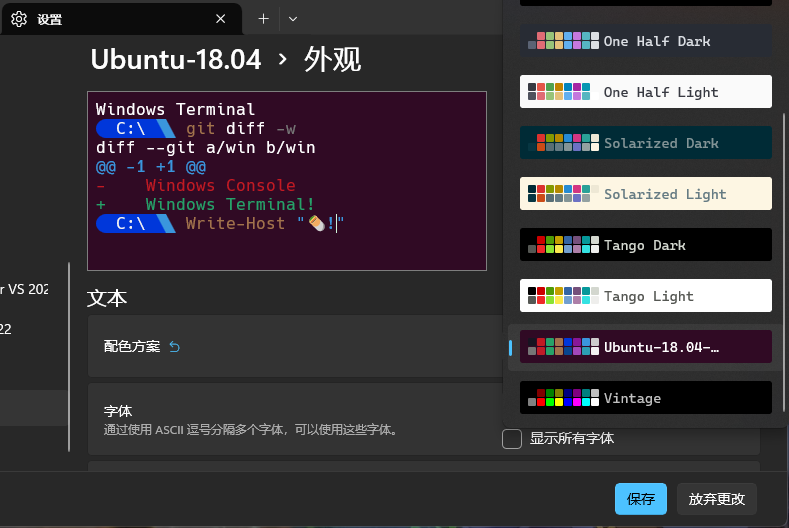Close the 设置 tab
This screenshot has width=789, height=528.
(221, 19)
